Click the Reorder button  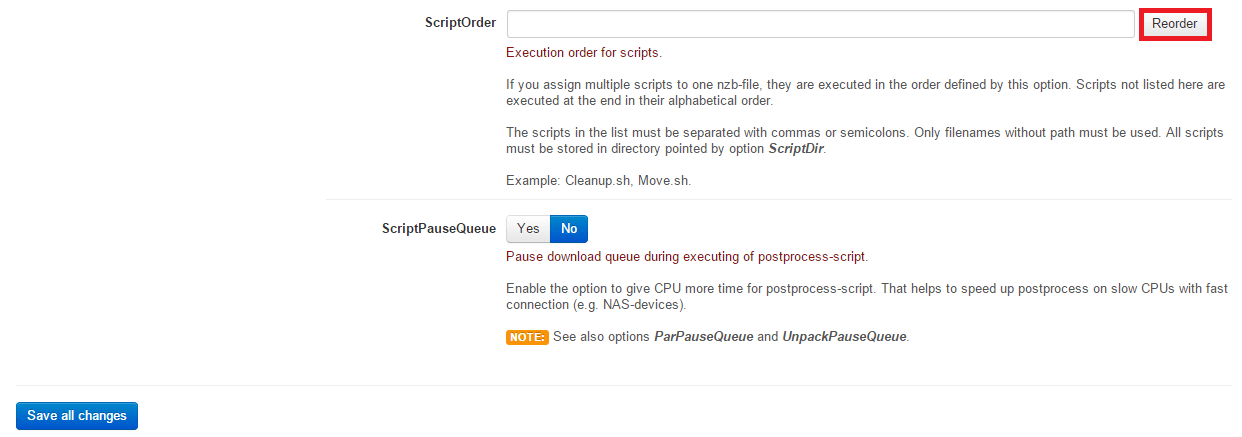click(1175, 24)
